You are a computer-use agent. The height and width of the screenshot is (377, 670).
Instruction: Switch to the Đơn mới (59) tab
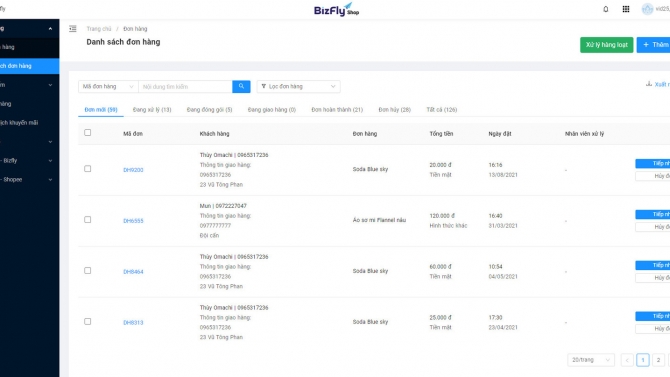101,110
